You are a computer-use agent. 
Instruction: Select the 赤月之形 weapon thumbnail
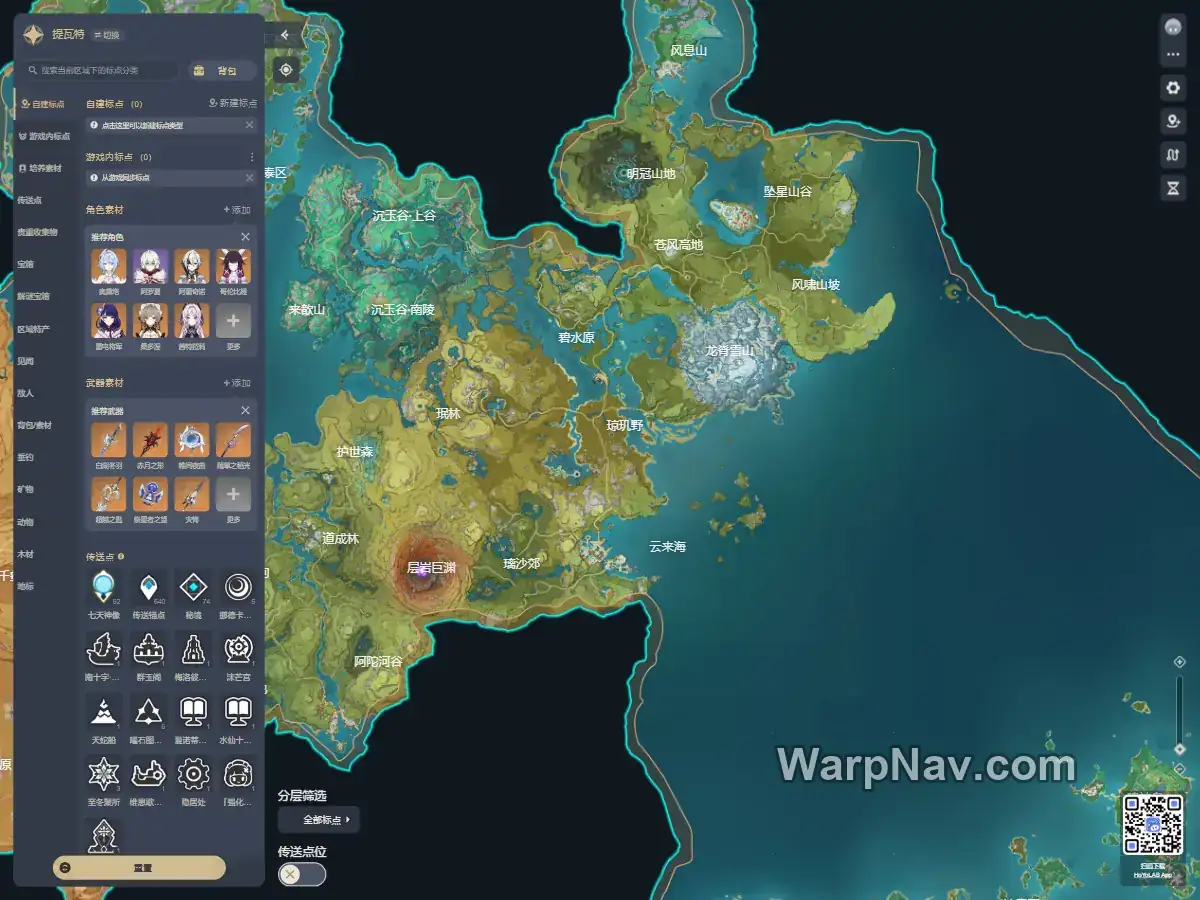[x=150, y=439]
